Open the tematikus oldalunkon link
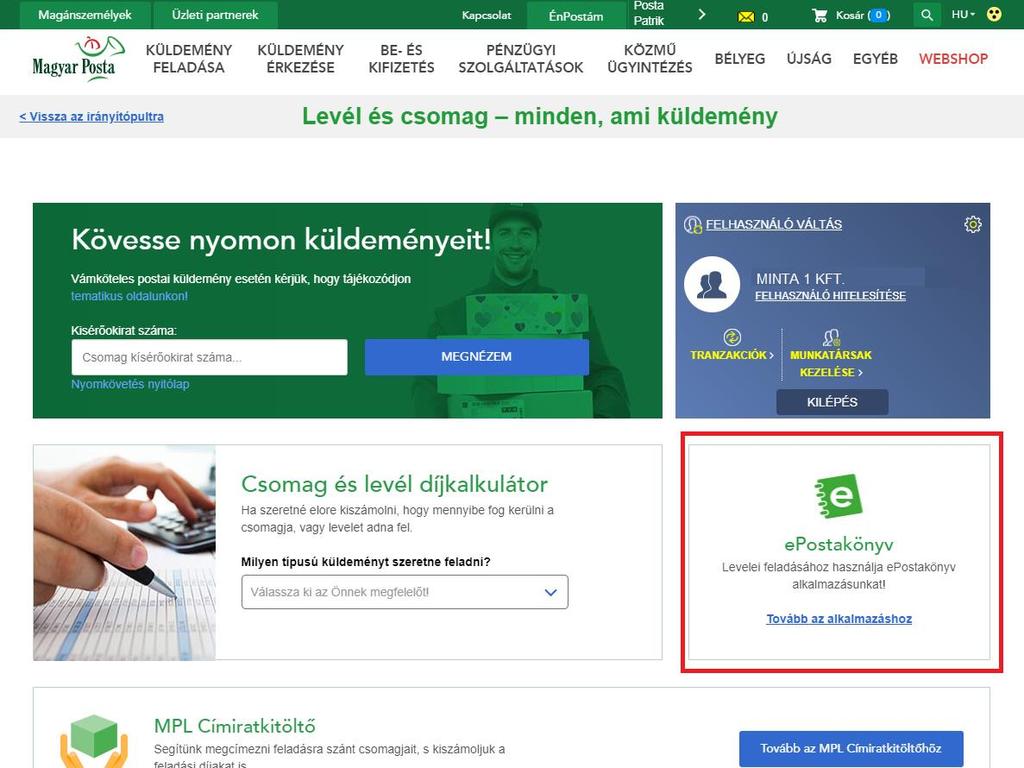1024x768 pixels. click(129, 296)
